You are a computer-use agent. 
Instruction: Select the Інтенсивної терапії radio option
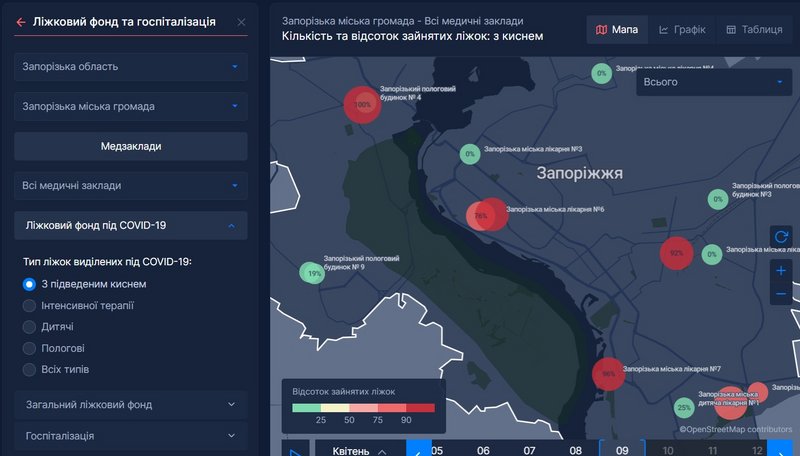click(30, 305)
